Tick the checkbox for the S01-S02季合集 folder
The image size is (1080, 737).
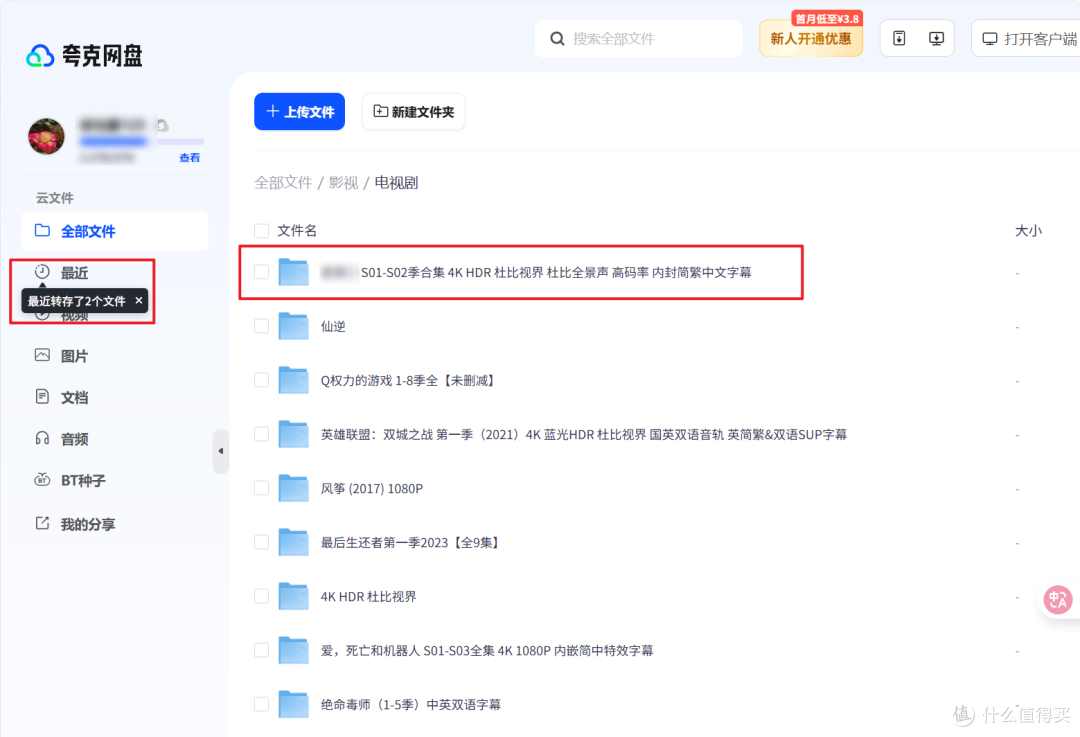pyautogui.click(x=261, y=272)
